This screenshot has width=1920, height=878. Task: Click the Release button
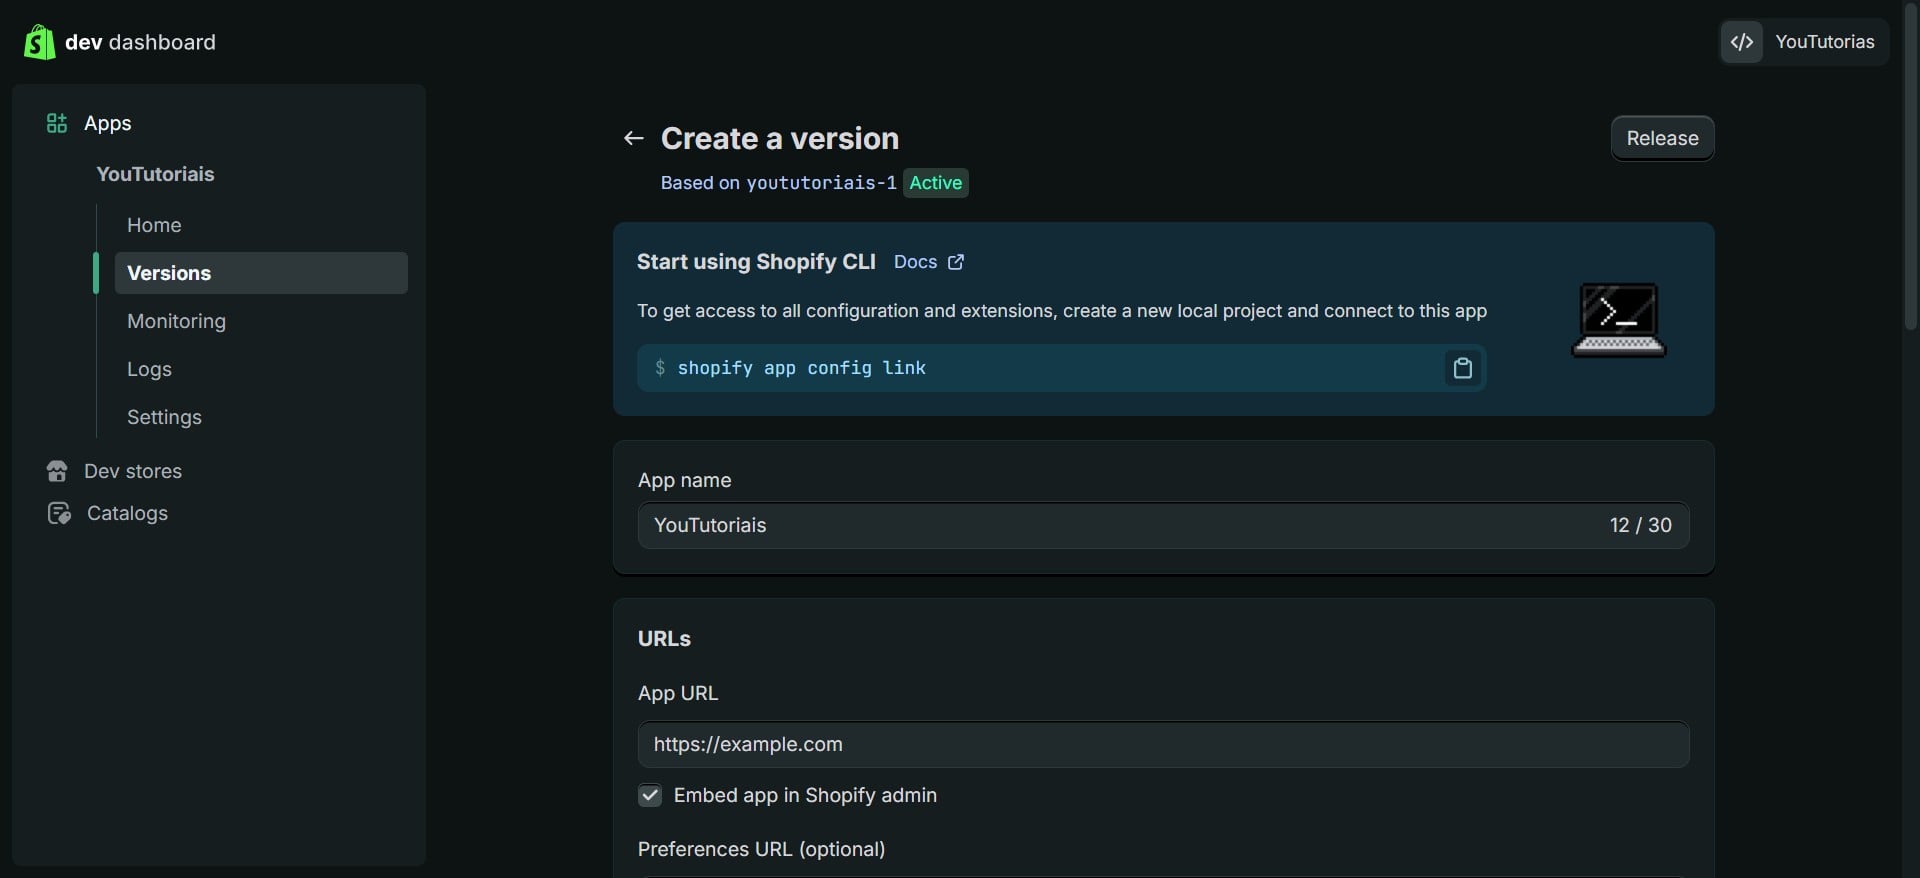coord(1662,138)
